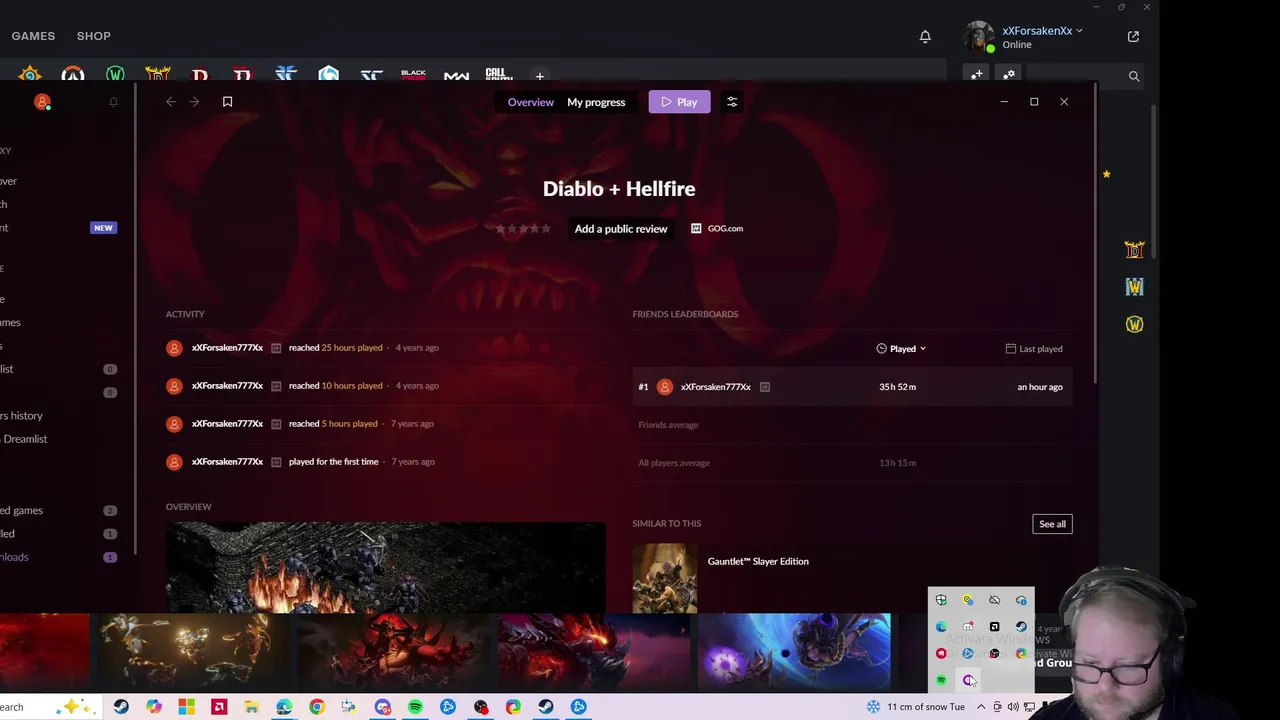Open the Played sort dropdown
Screen dimensions: 1280x720
point(901,349)
